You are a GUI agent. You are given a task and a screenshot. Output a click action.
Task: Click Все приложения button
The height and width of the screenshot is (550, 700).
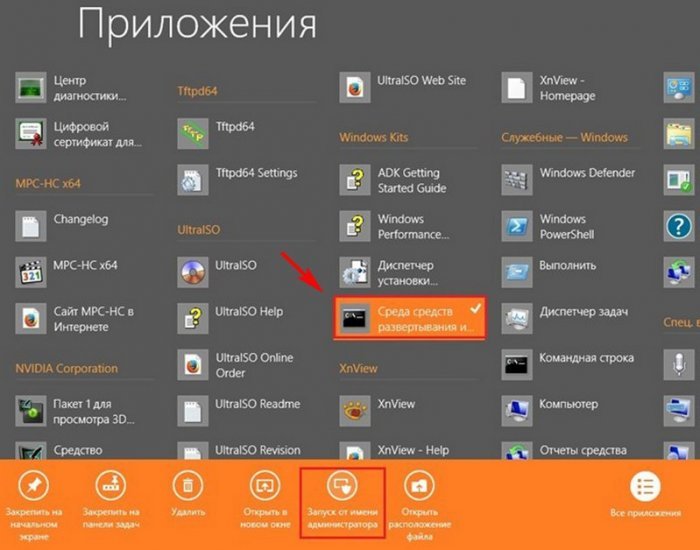pos(646,496)
